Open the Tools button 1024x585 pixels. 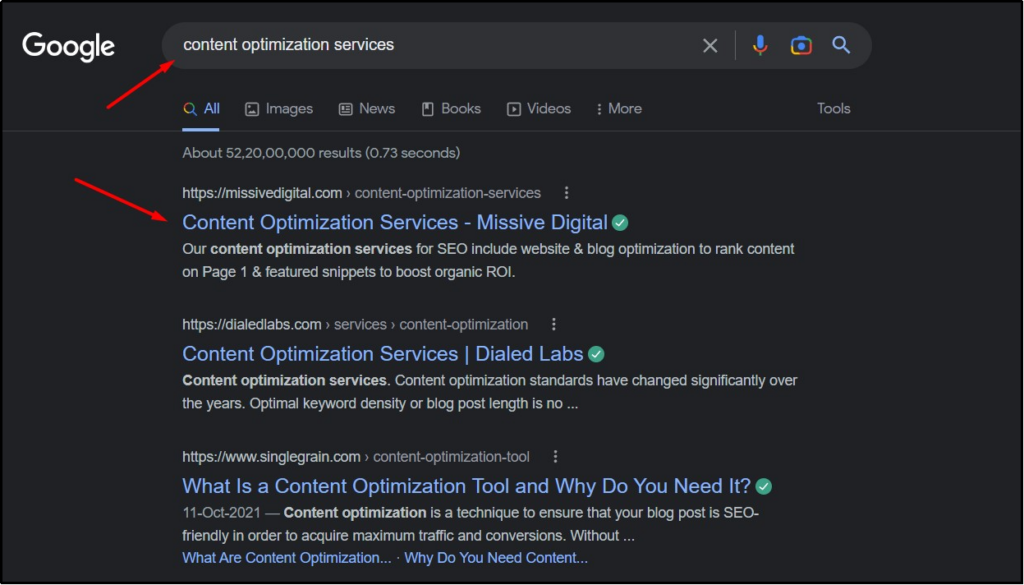[x=833, y=108]
